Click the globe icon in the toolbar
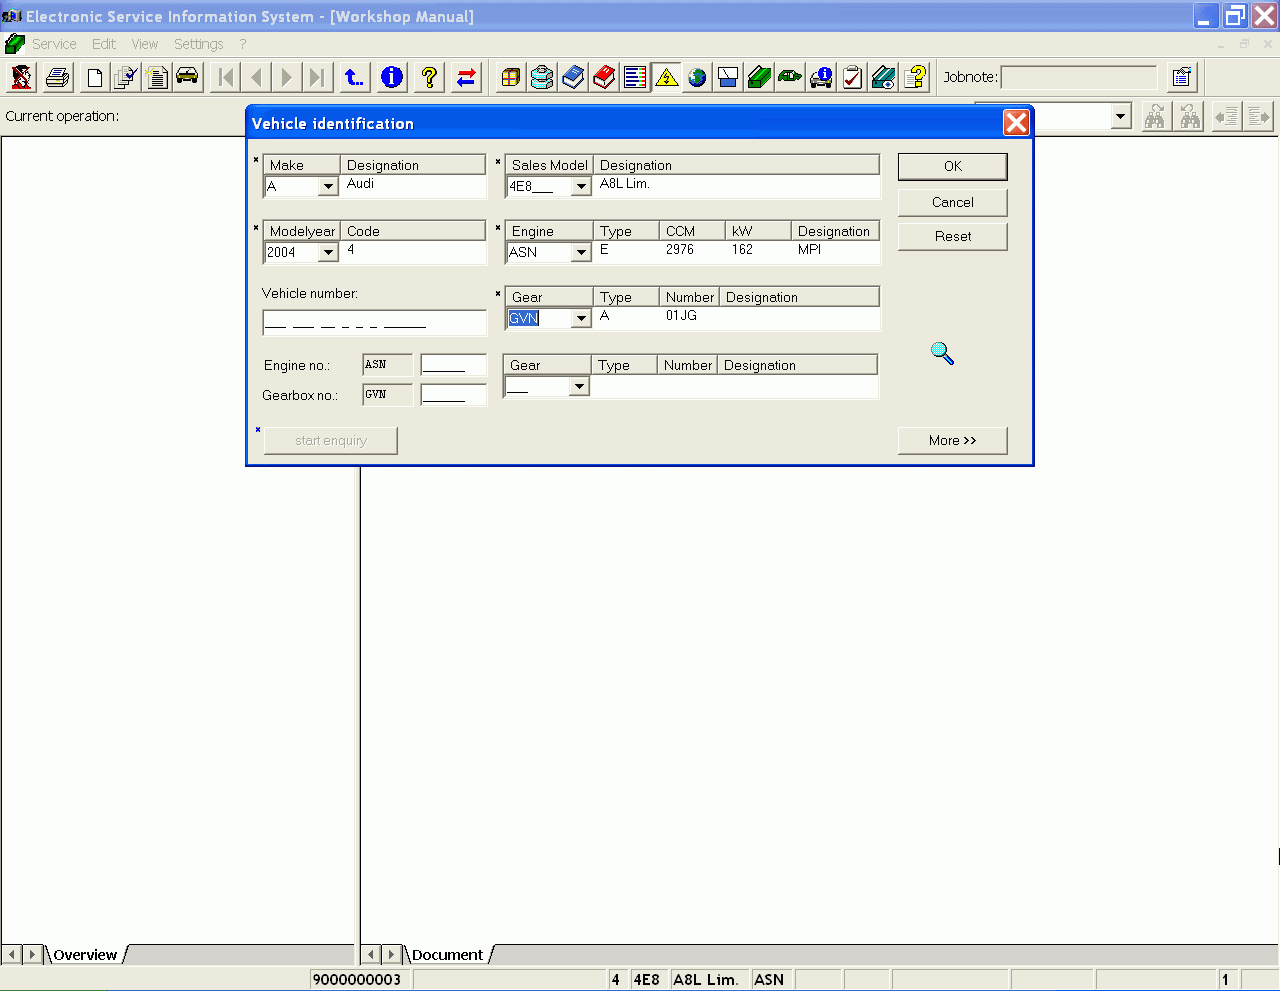The width and height of the screenshot is (1280, 991). [697, 77]
